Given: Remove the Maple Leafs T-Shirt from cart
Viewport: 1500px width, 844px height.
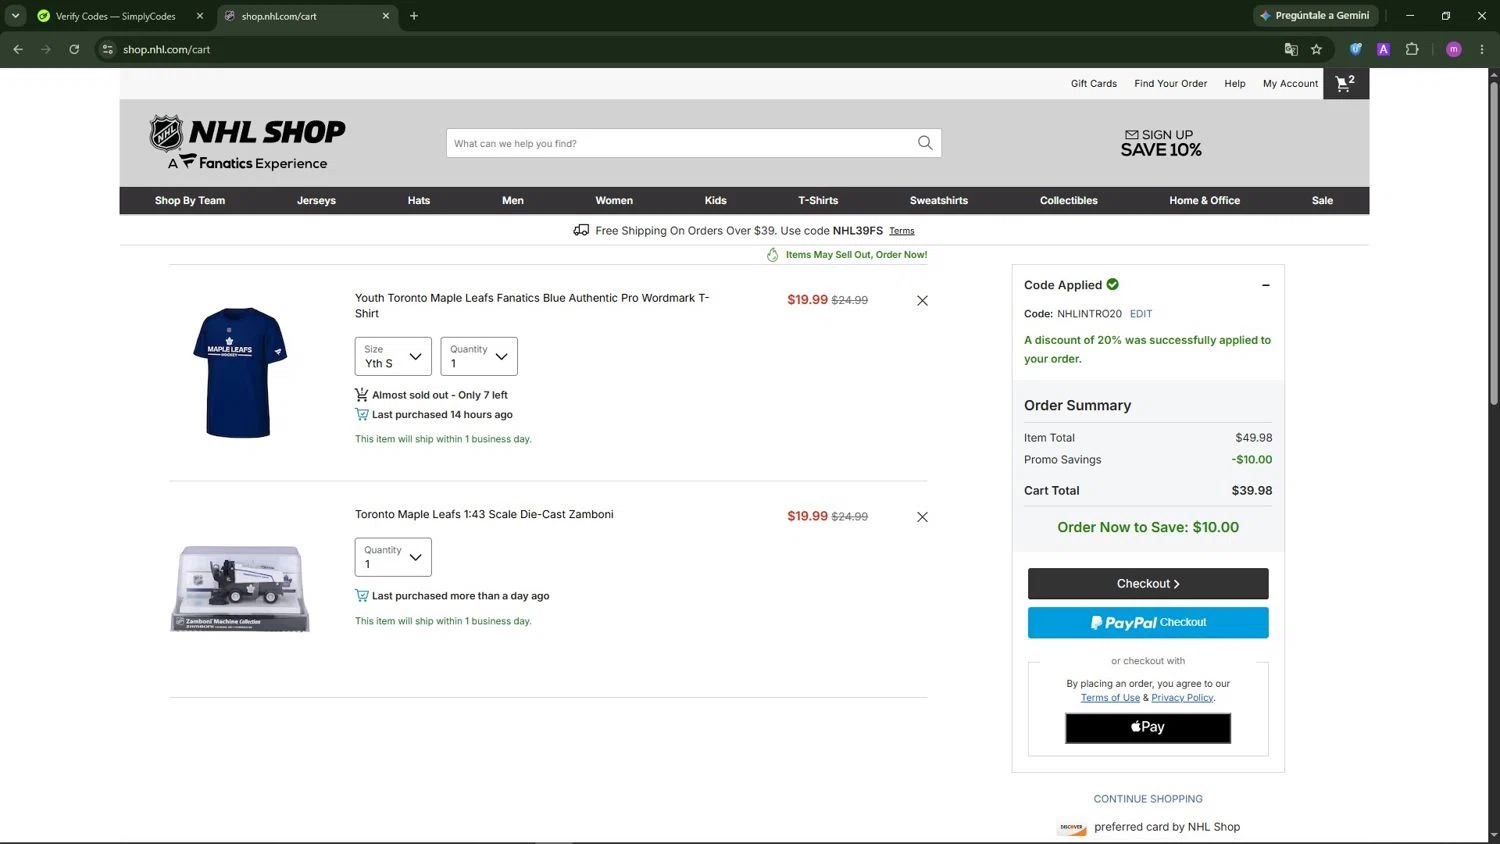Looking at the screenshot, I should (922, 300).
